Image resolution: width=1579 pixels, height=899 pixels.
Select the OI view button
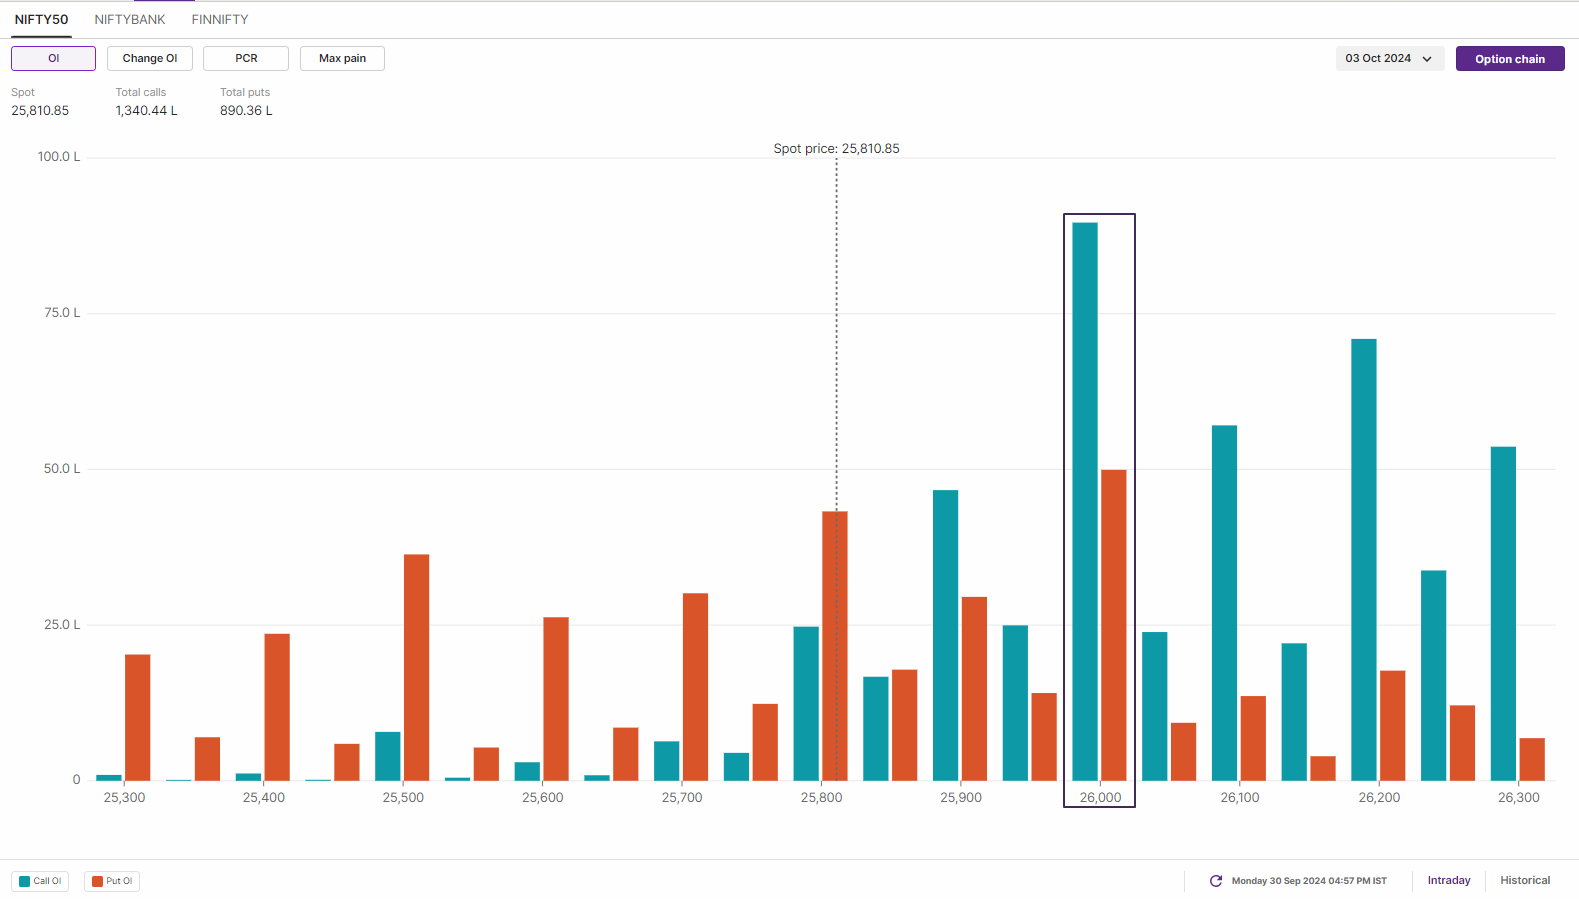point(54,58)
